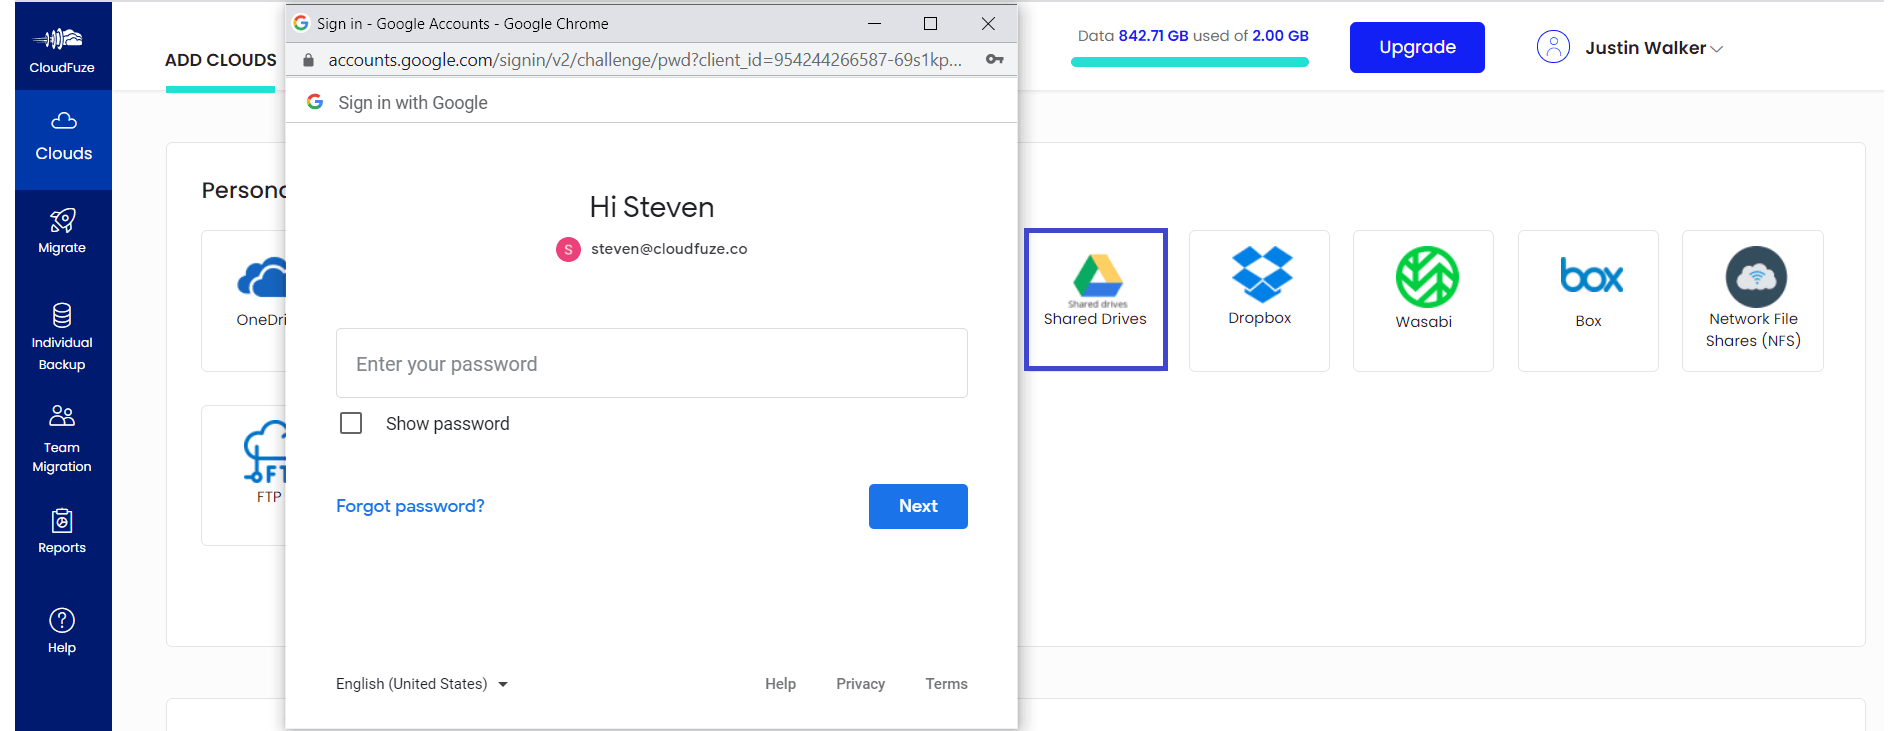The height and width of the screenshot is (731, 1900).
Task: Open the Migrate rocket icon
Action: 62,220
